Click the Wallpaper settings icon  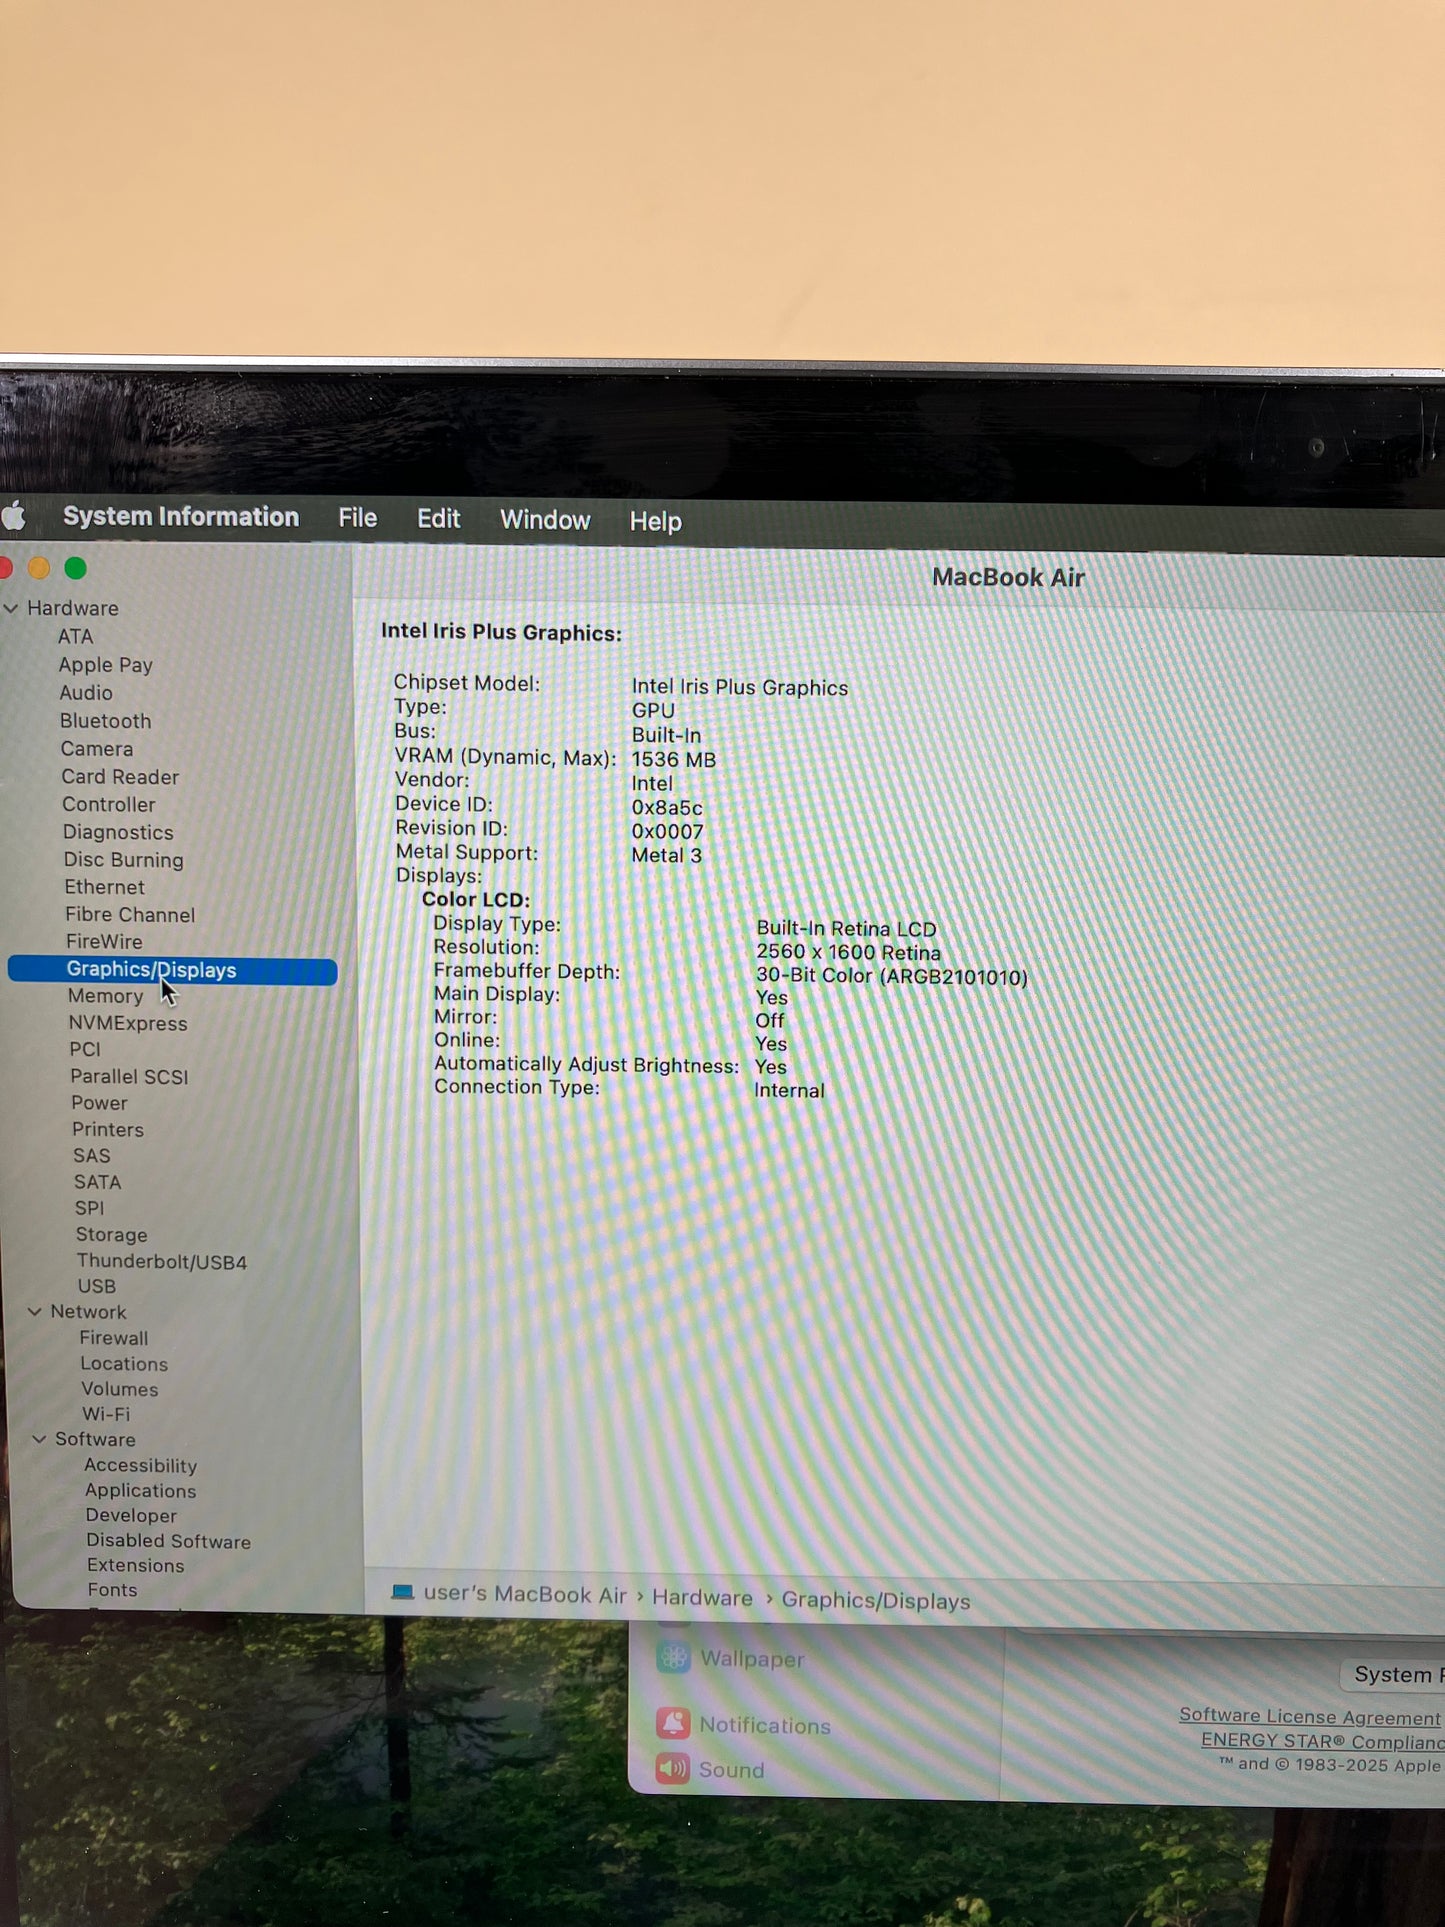click(x=673, y=1657)
